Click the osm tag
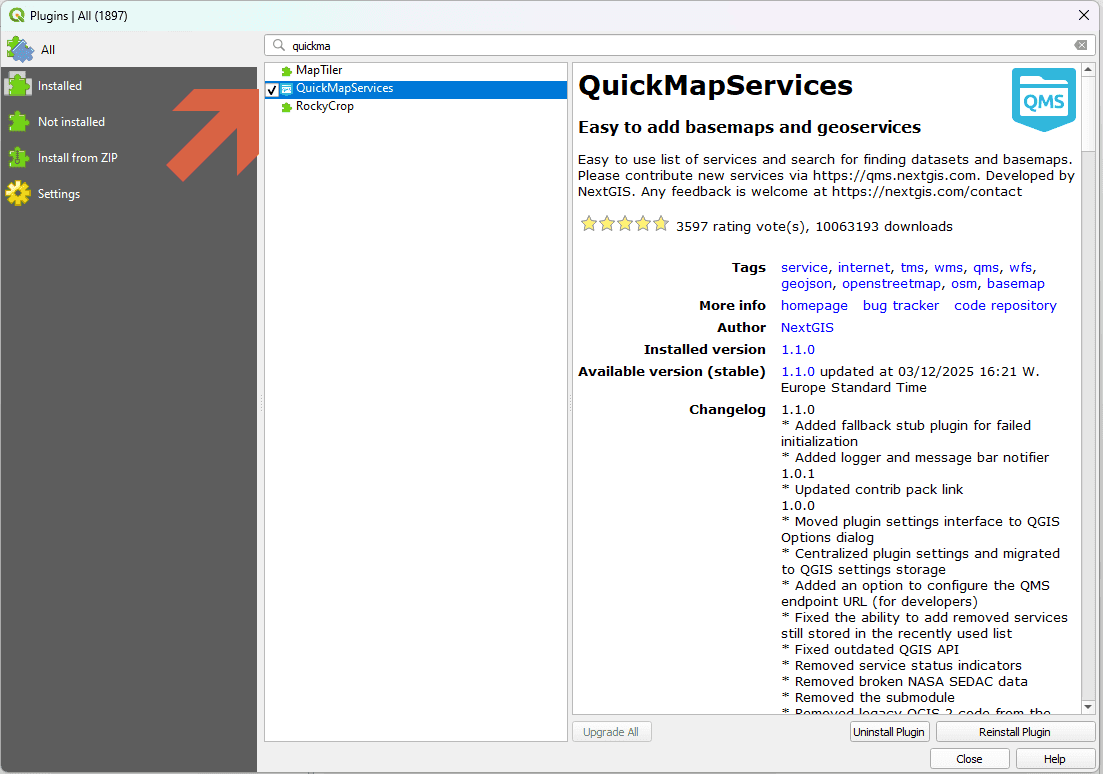The image size is (1103, 774). point(964,284)
